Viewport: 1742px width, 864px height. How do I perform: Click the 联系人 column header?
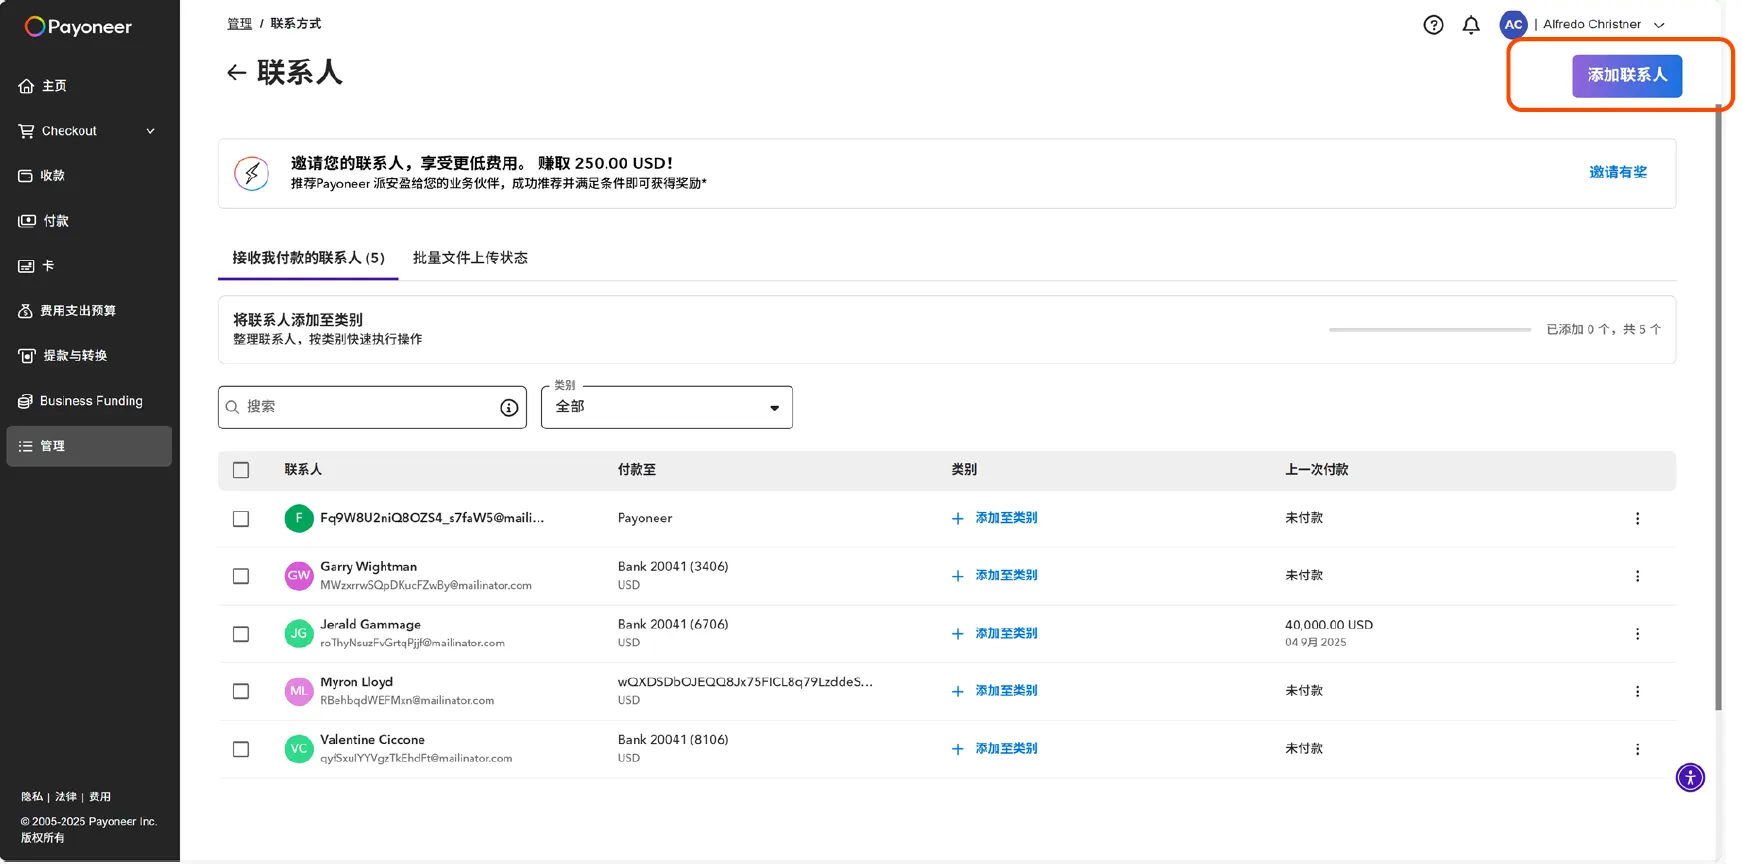[x=303, y=470]
